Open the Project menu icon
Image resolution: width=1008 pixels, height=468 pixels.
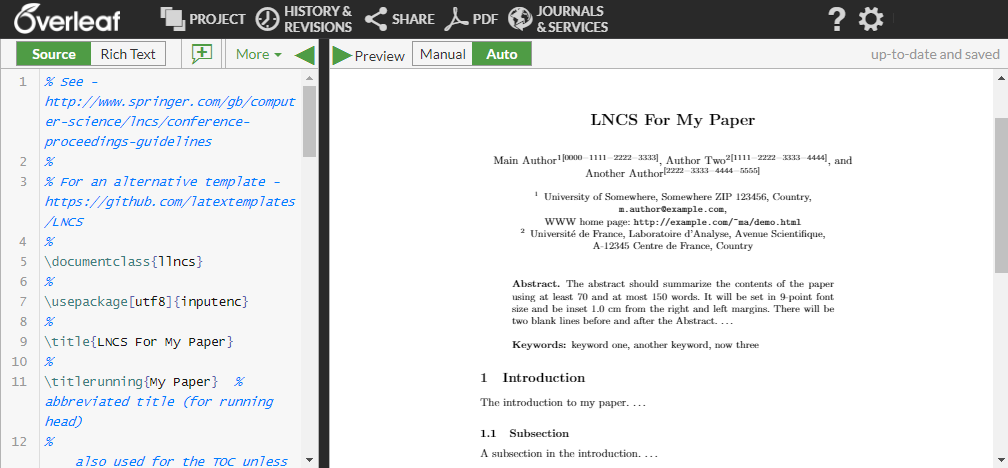pos(172,19)
